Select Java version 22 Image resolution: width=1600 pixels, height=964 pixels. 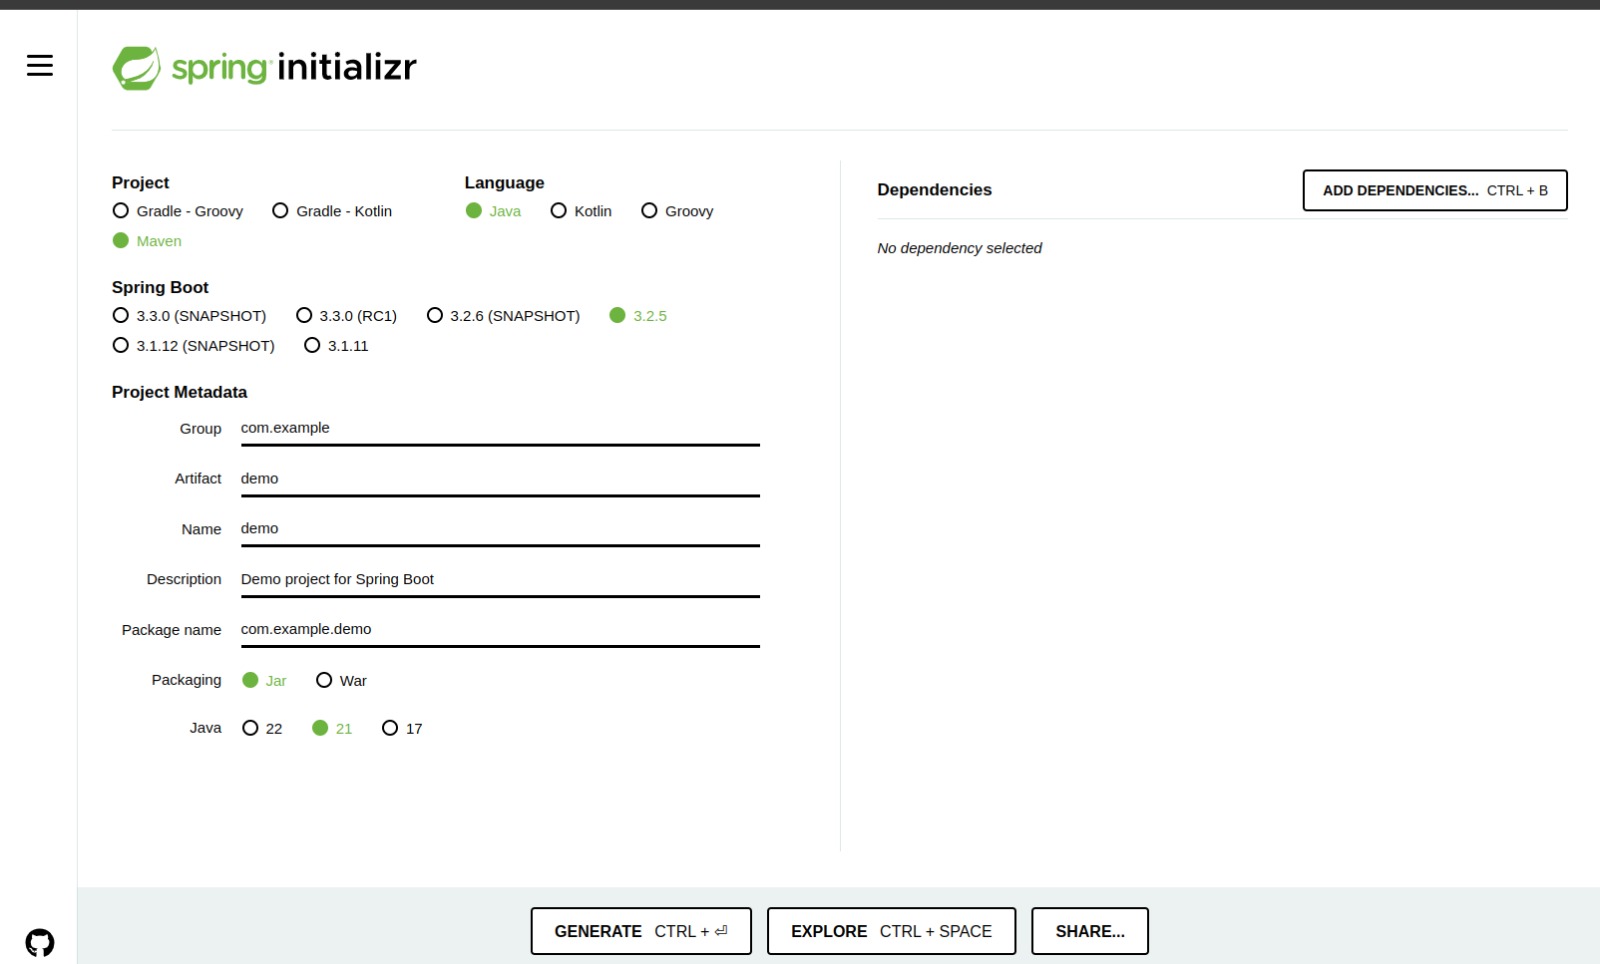[250, 728]
